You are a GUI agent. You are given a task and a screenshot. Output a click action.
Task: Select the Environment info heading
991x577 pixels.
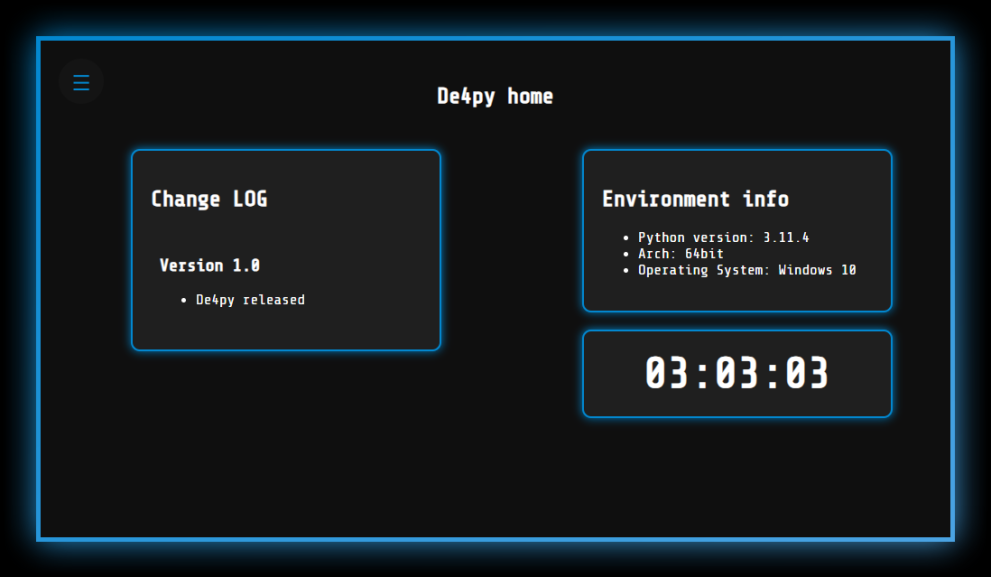tap(695, 199)
